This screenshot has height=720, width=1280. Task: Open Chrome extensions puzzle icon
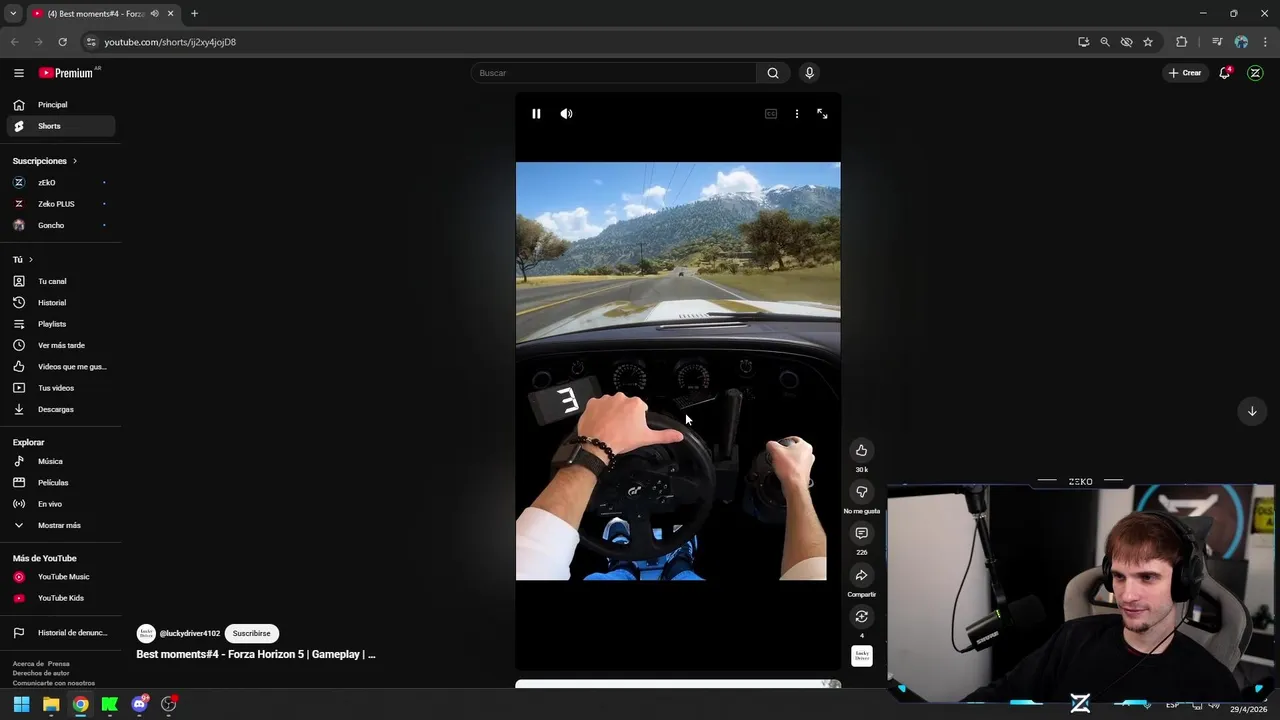pos(1182,42)
